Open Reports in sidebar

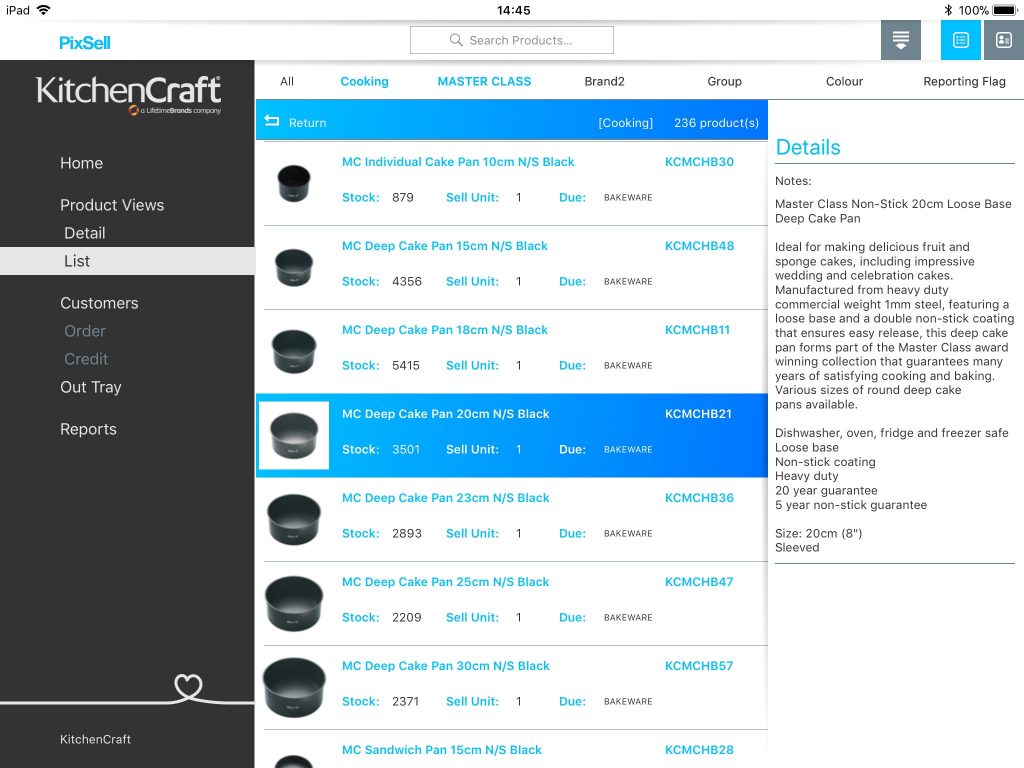point(88,429)
